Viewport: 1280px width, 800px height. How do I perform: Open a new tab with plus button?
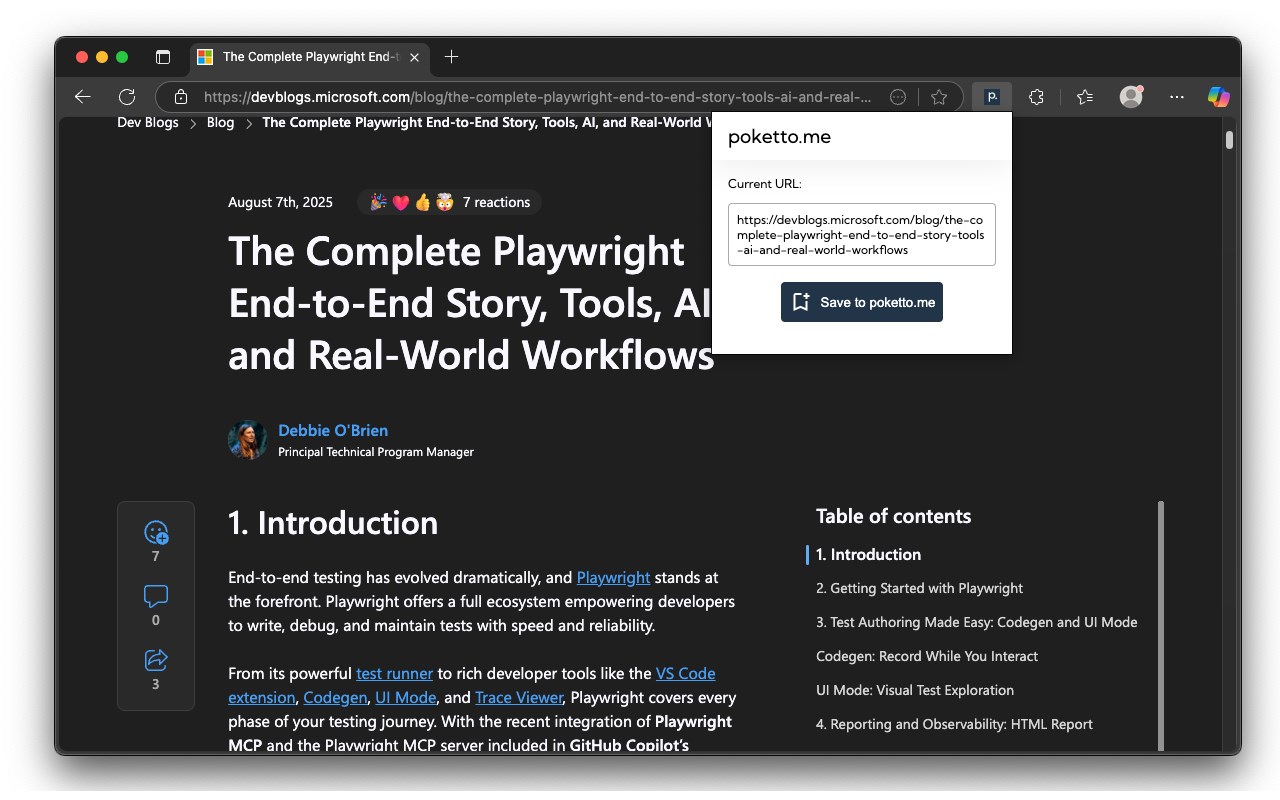(451, 57)
